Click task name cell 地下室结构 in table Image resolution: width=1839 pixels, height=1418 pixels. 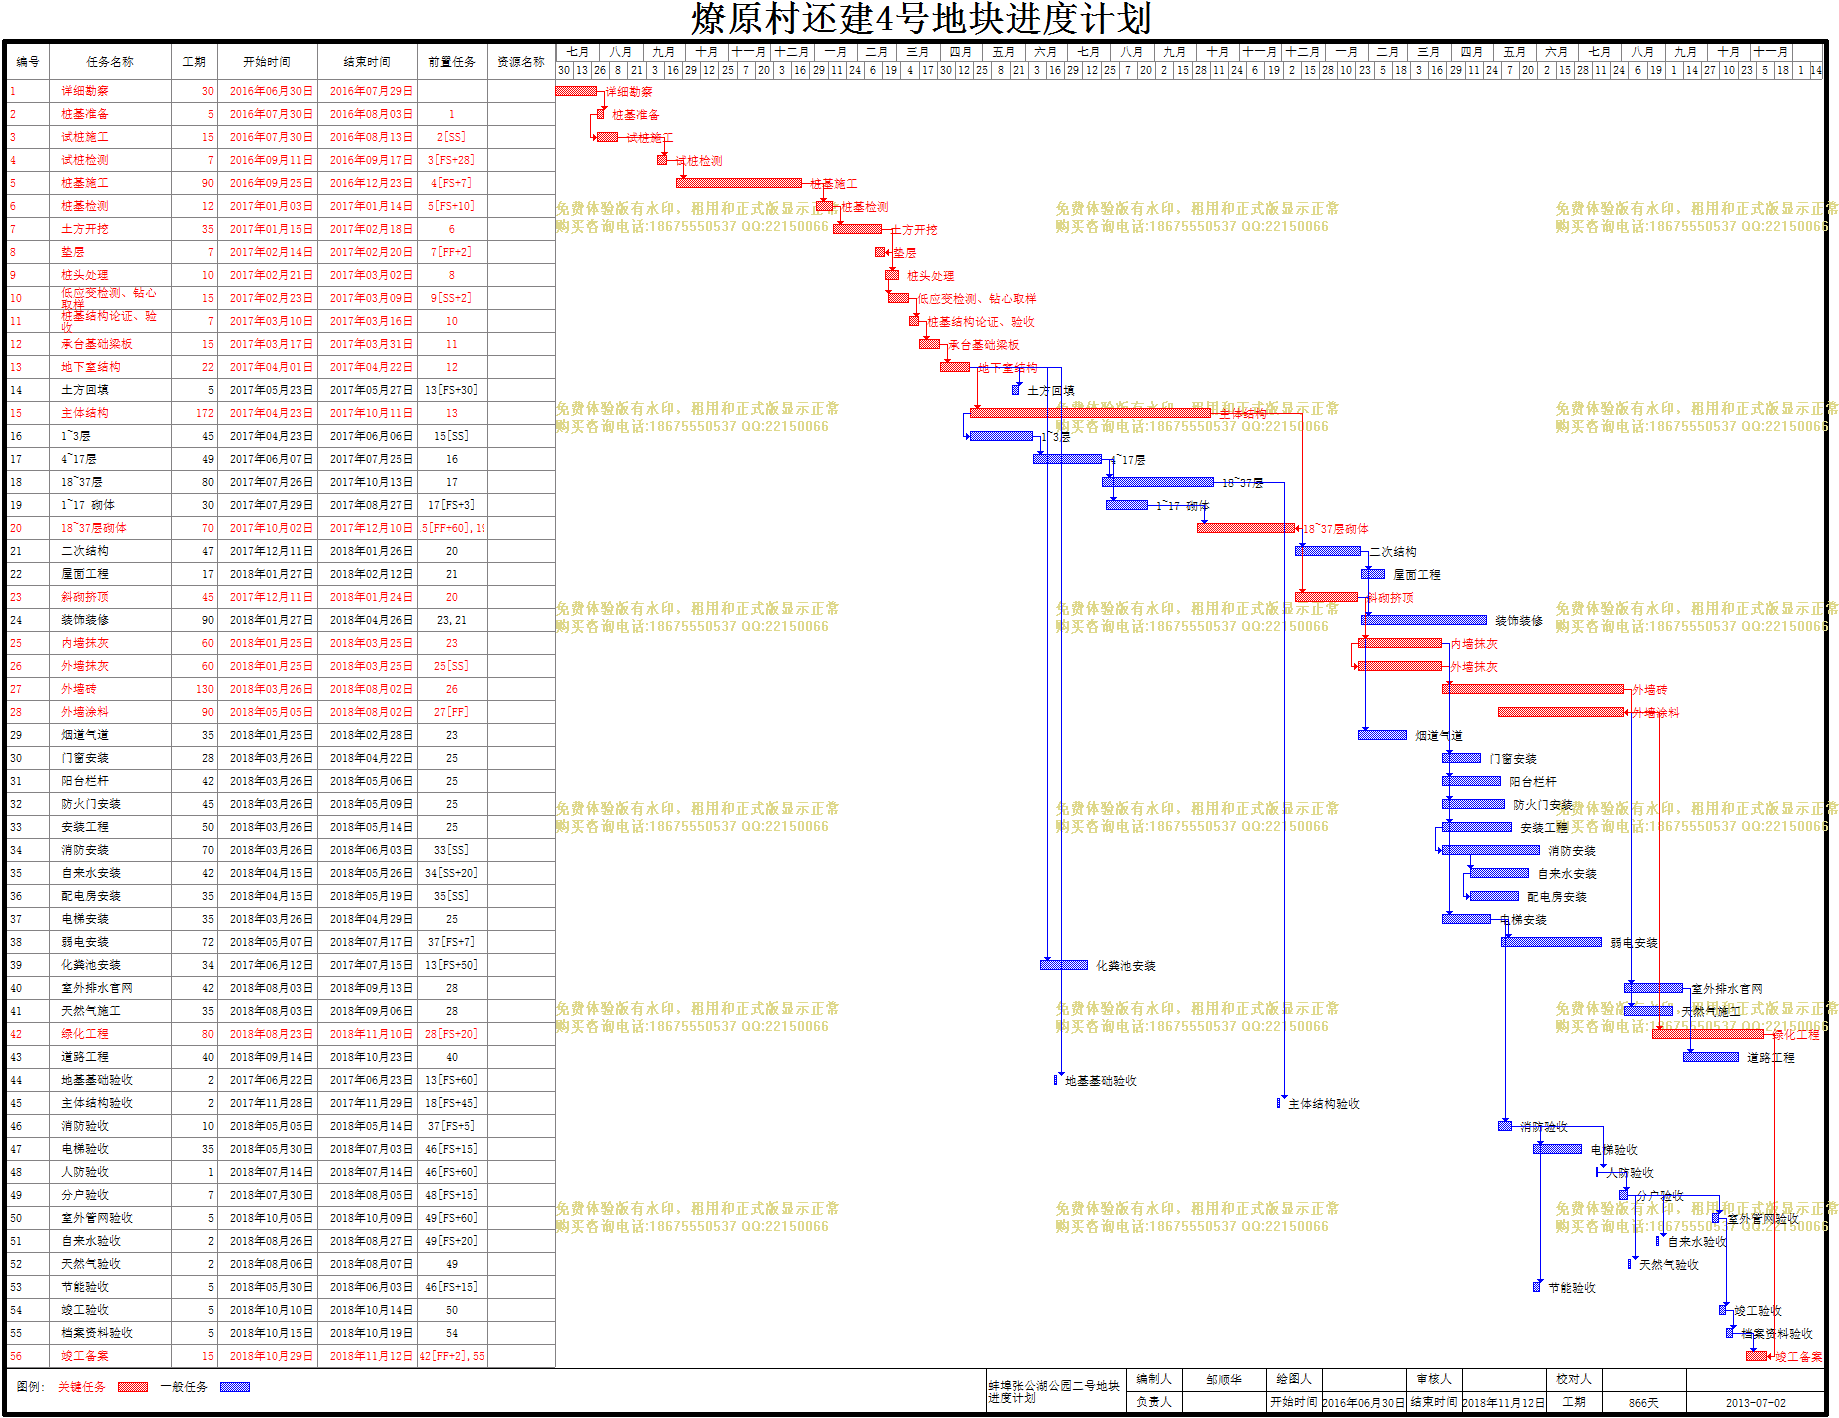(110, 367)
